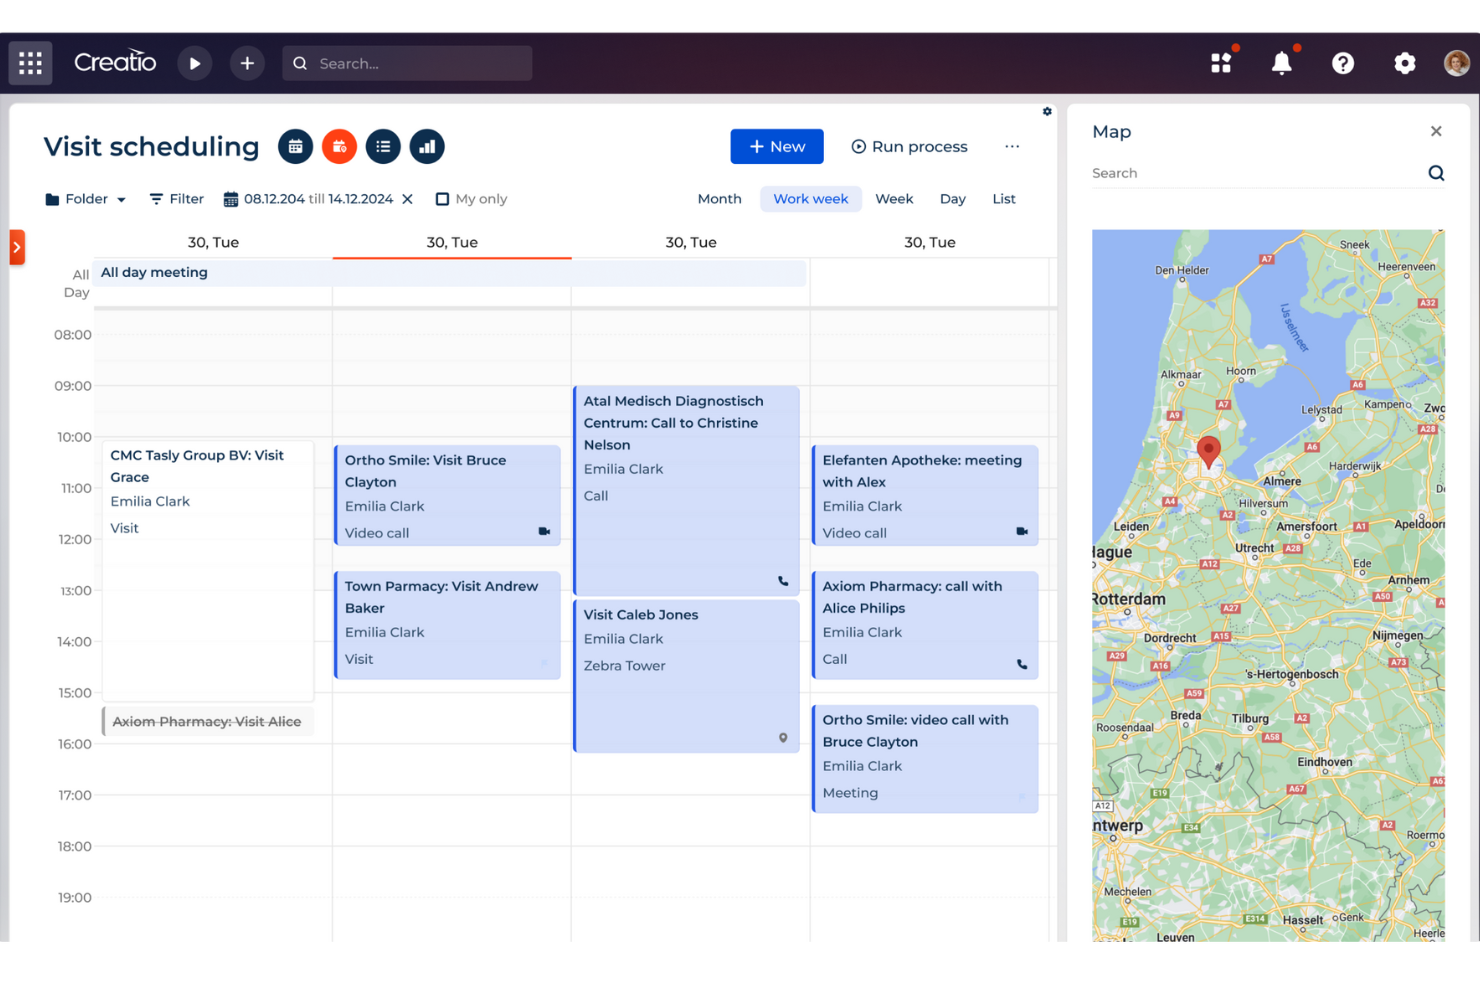Switch to the list view icon
This screenshot has width=1480, height=987.
point(383,147)
